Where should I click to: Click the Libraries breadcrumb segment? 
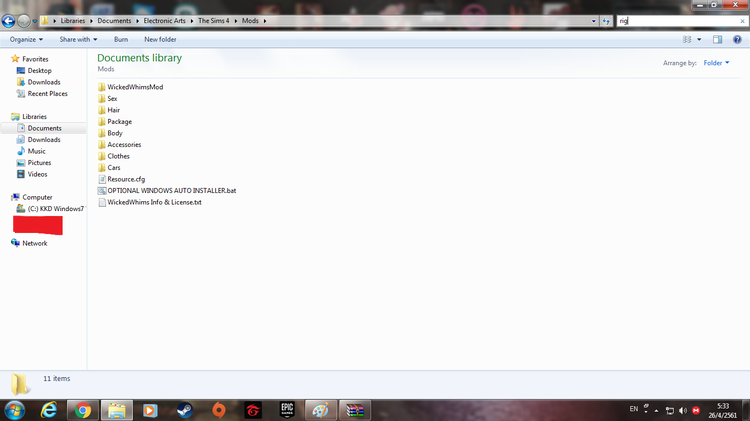coord(73,21)
